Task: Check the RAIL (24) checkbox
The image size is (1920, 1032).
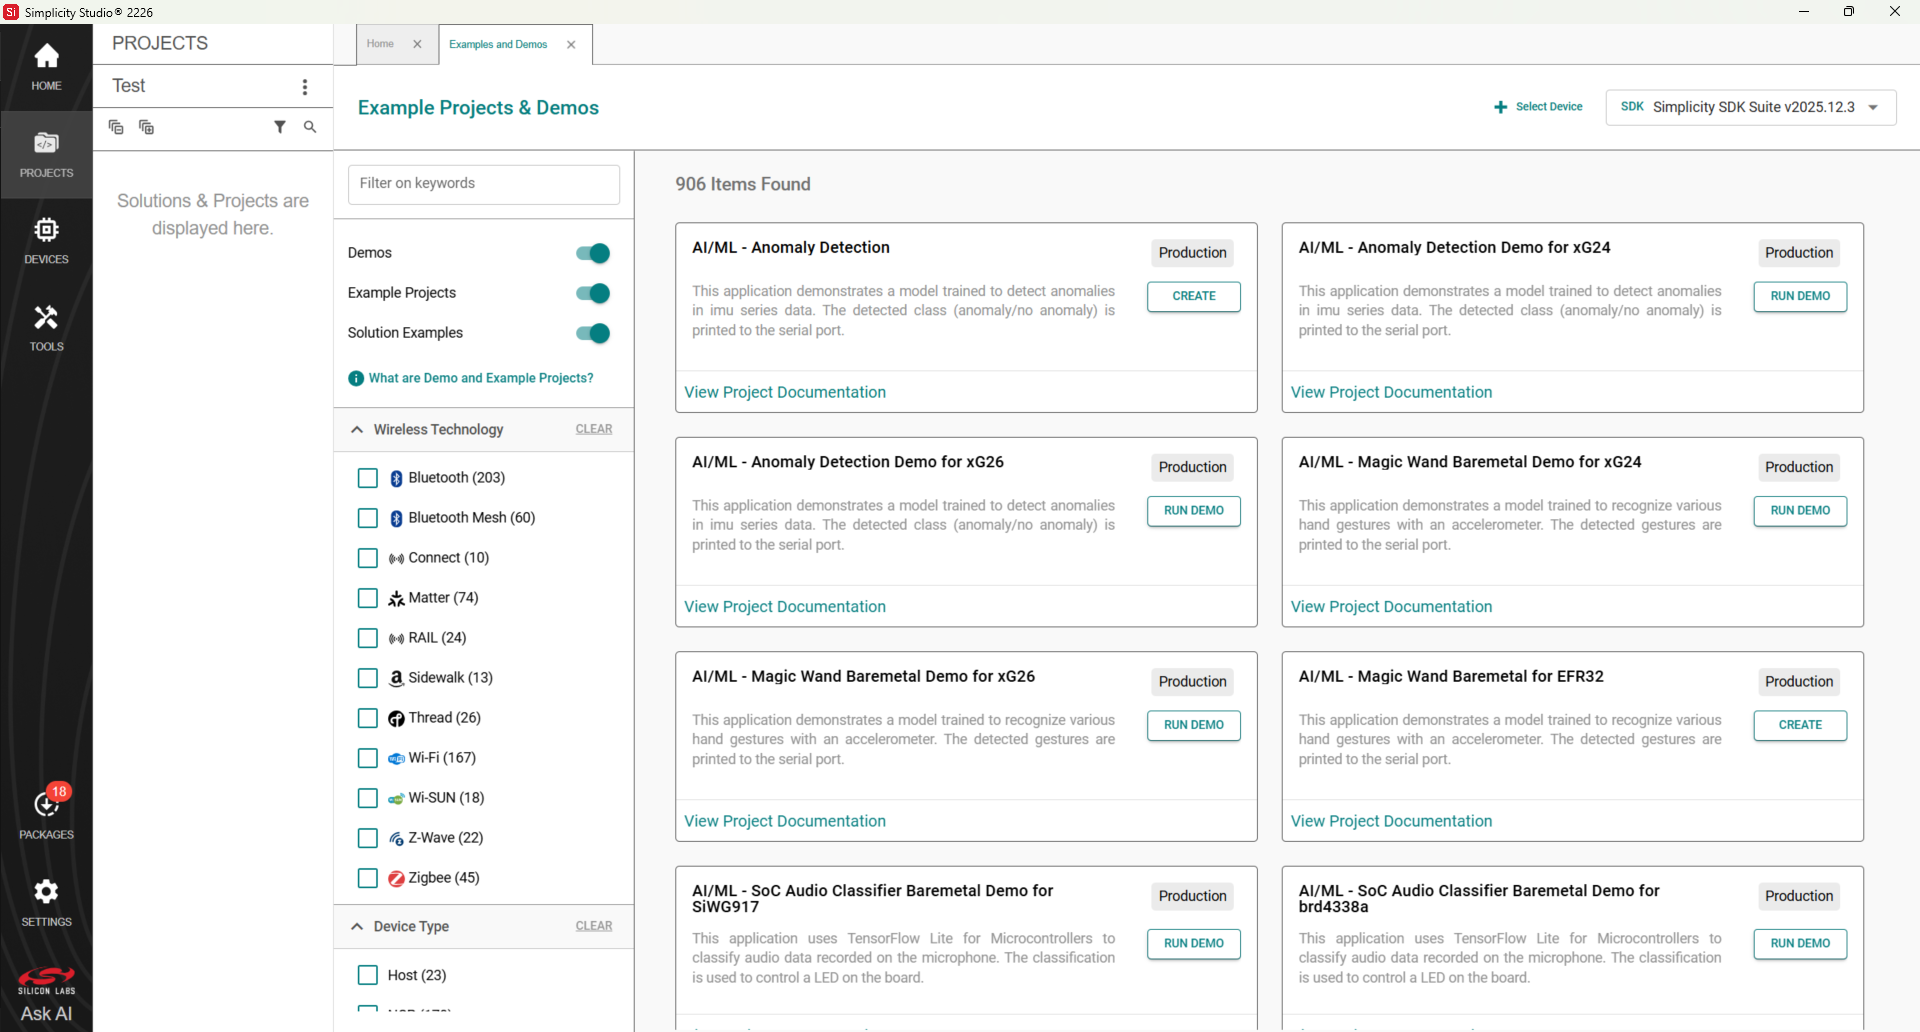Action: (x=368, y=638)
